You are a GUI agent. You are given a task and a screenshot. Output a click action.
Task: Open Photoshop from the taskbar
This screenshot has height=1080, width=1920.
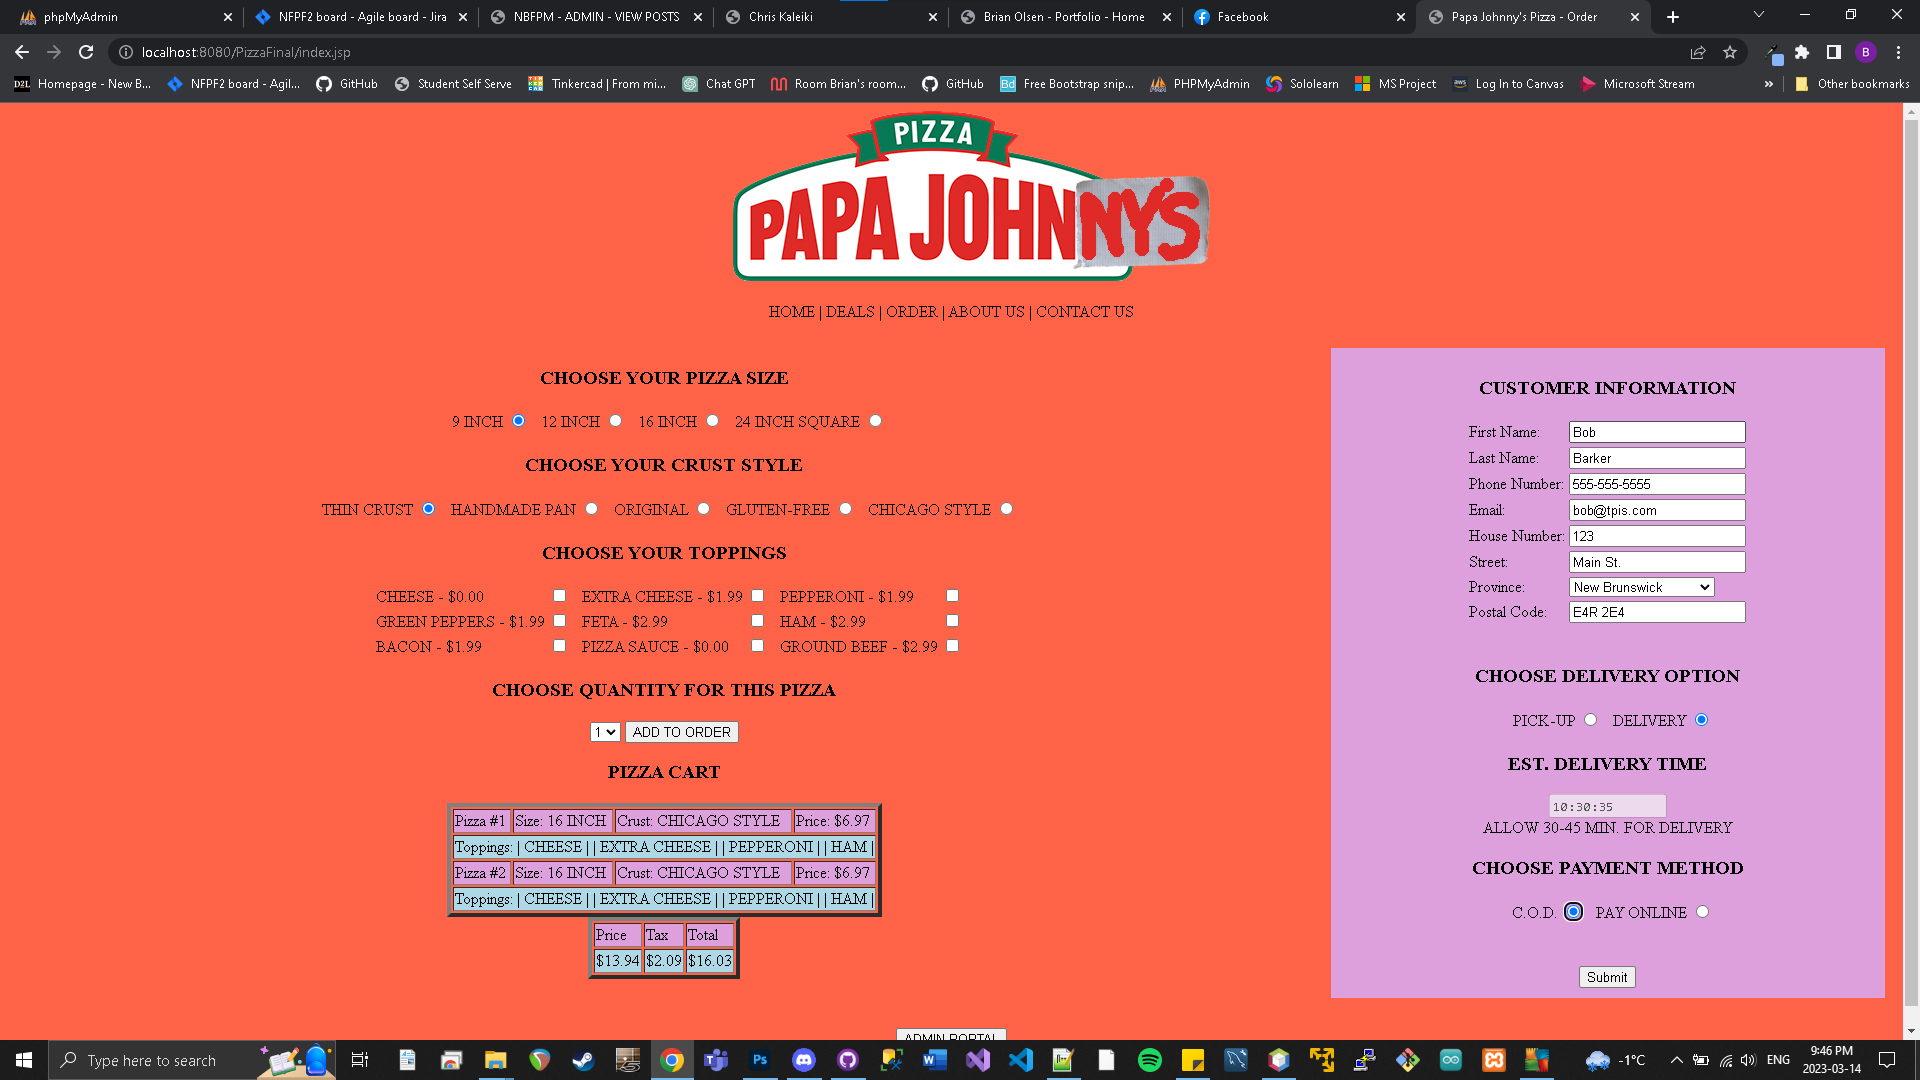point(760,1060)
